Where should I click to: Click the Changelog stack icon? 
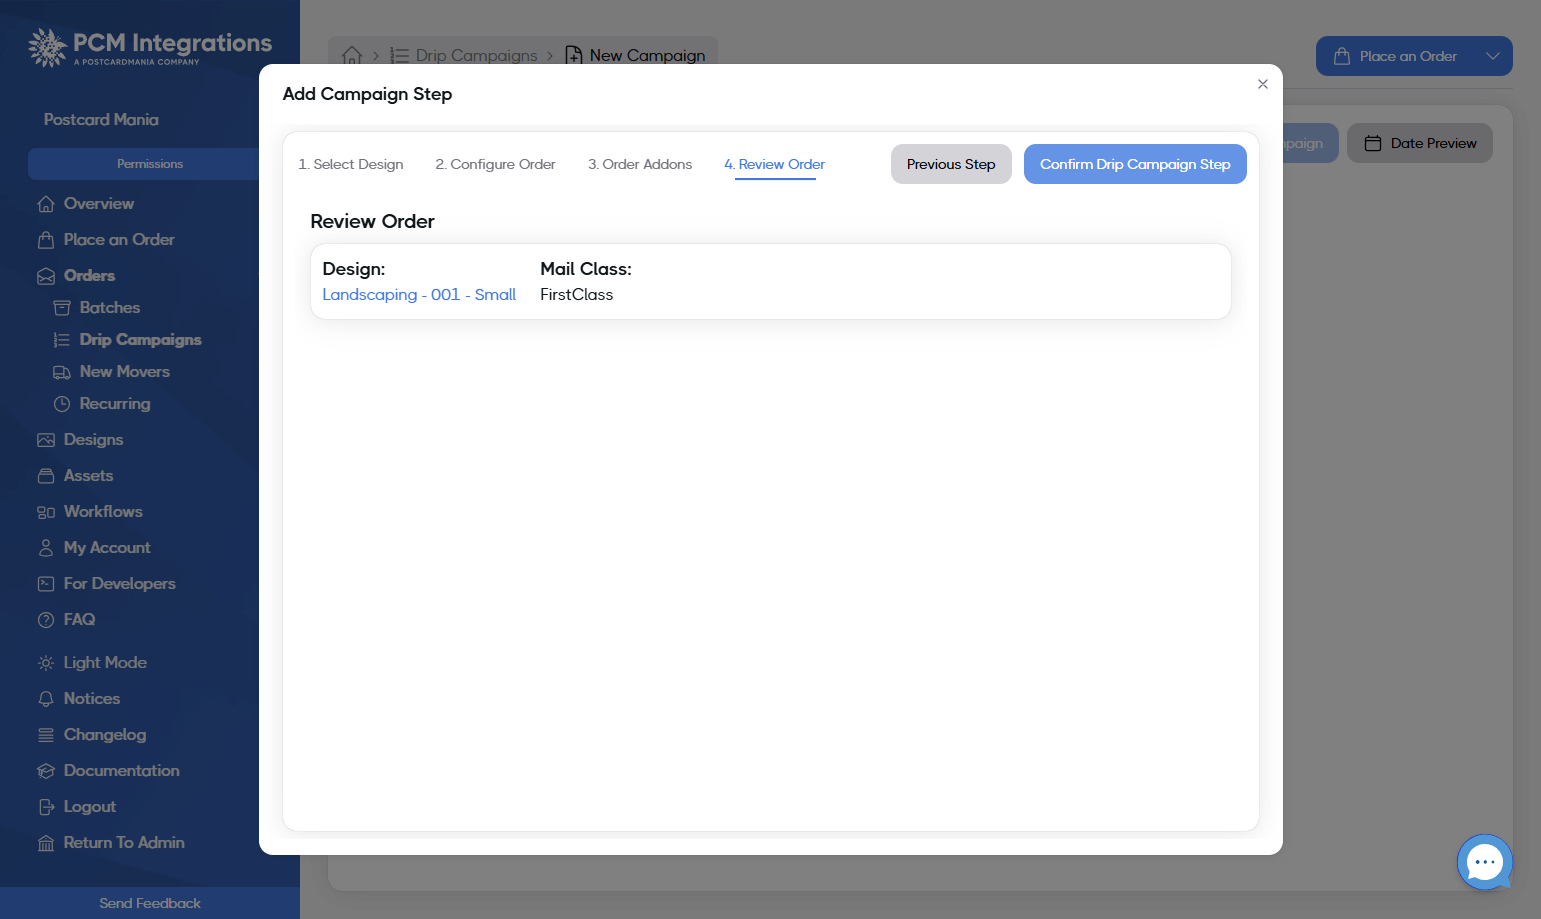[46, 735]
